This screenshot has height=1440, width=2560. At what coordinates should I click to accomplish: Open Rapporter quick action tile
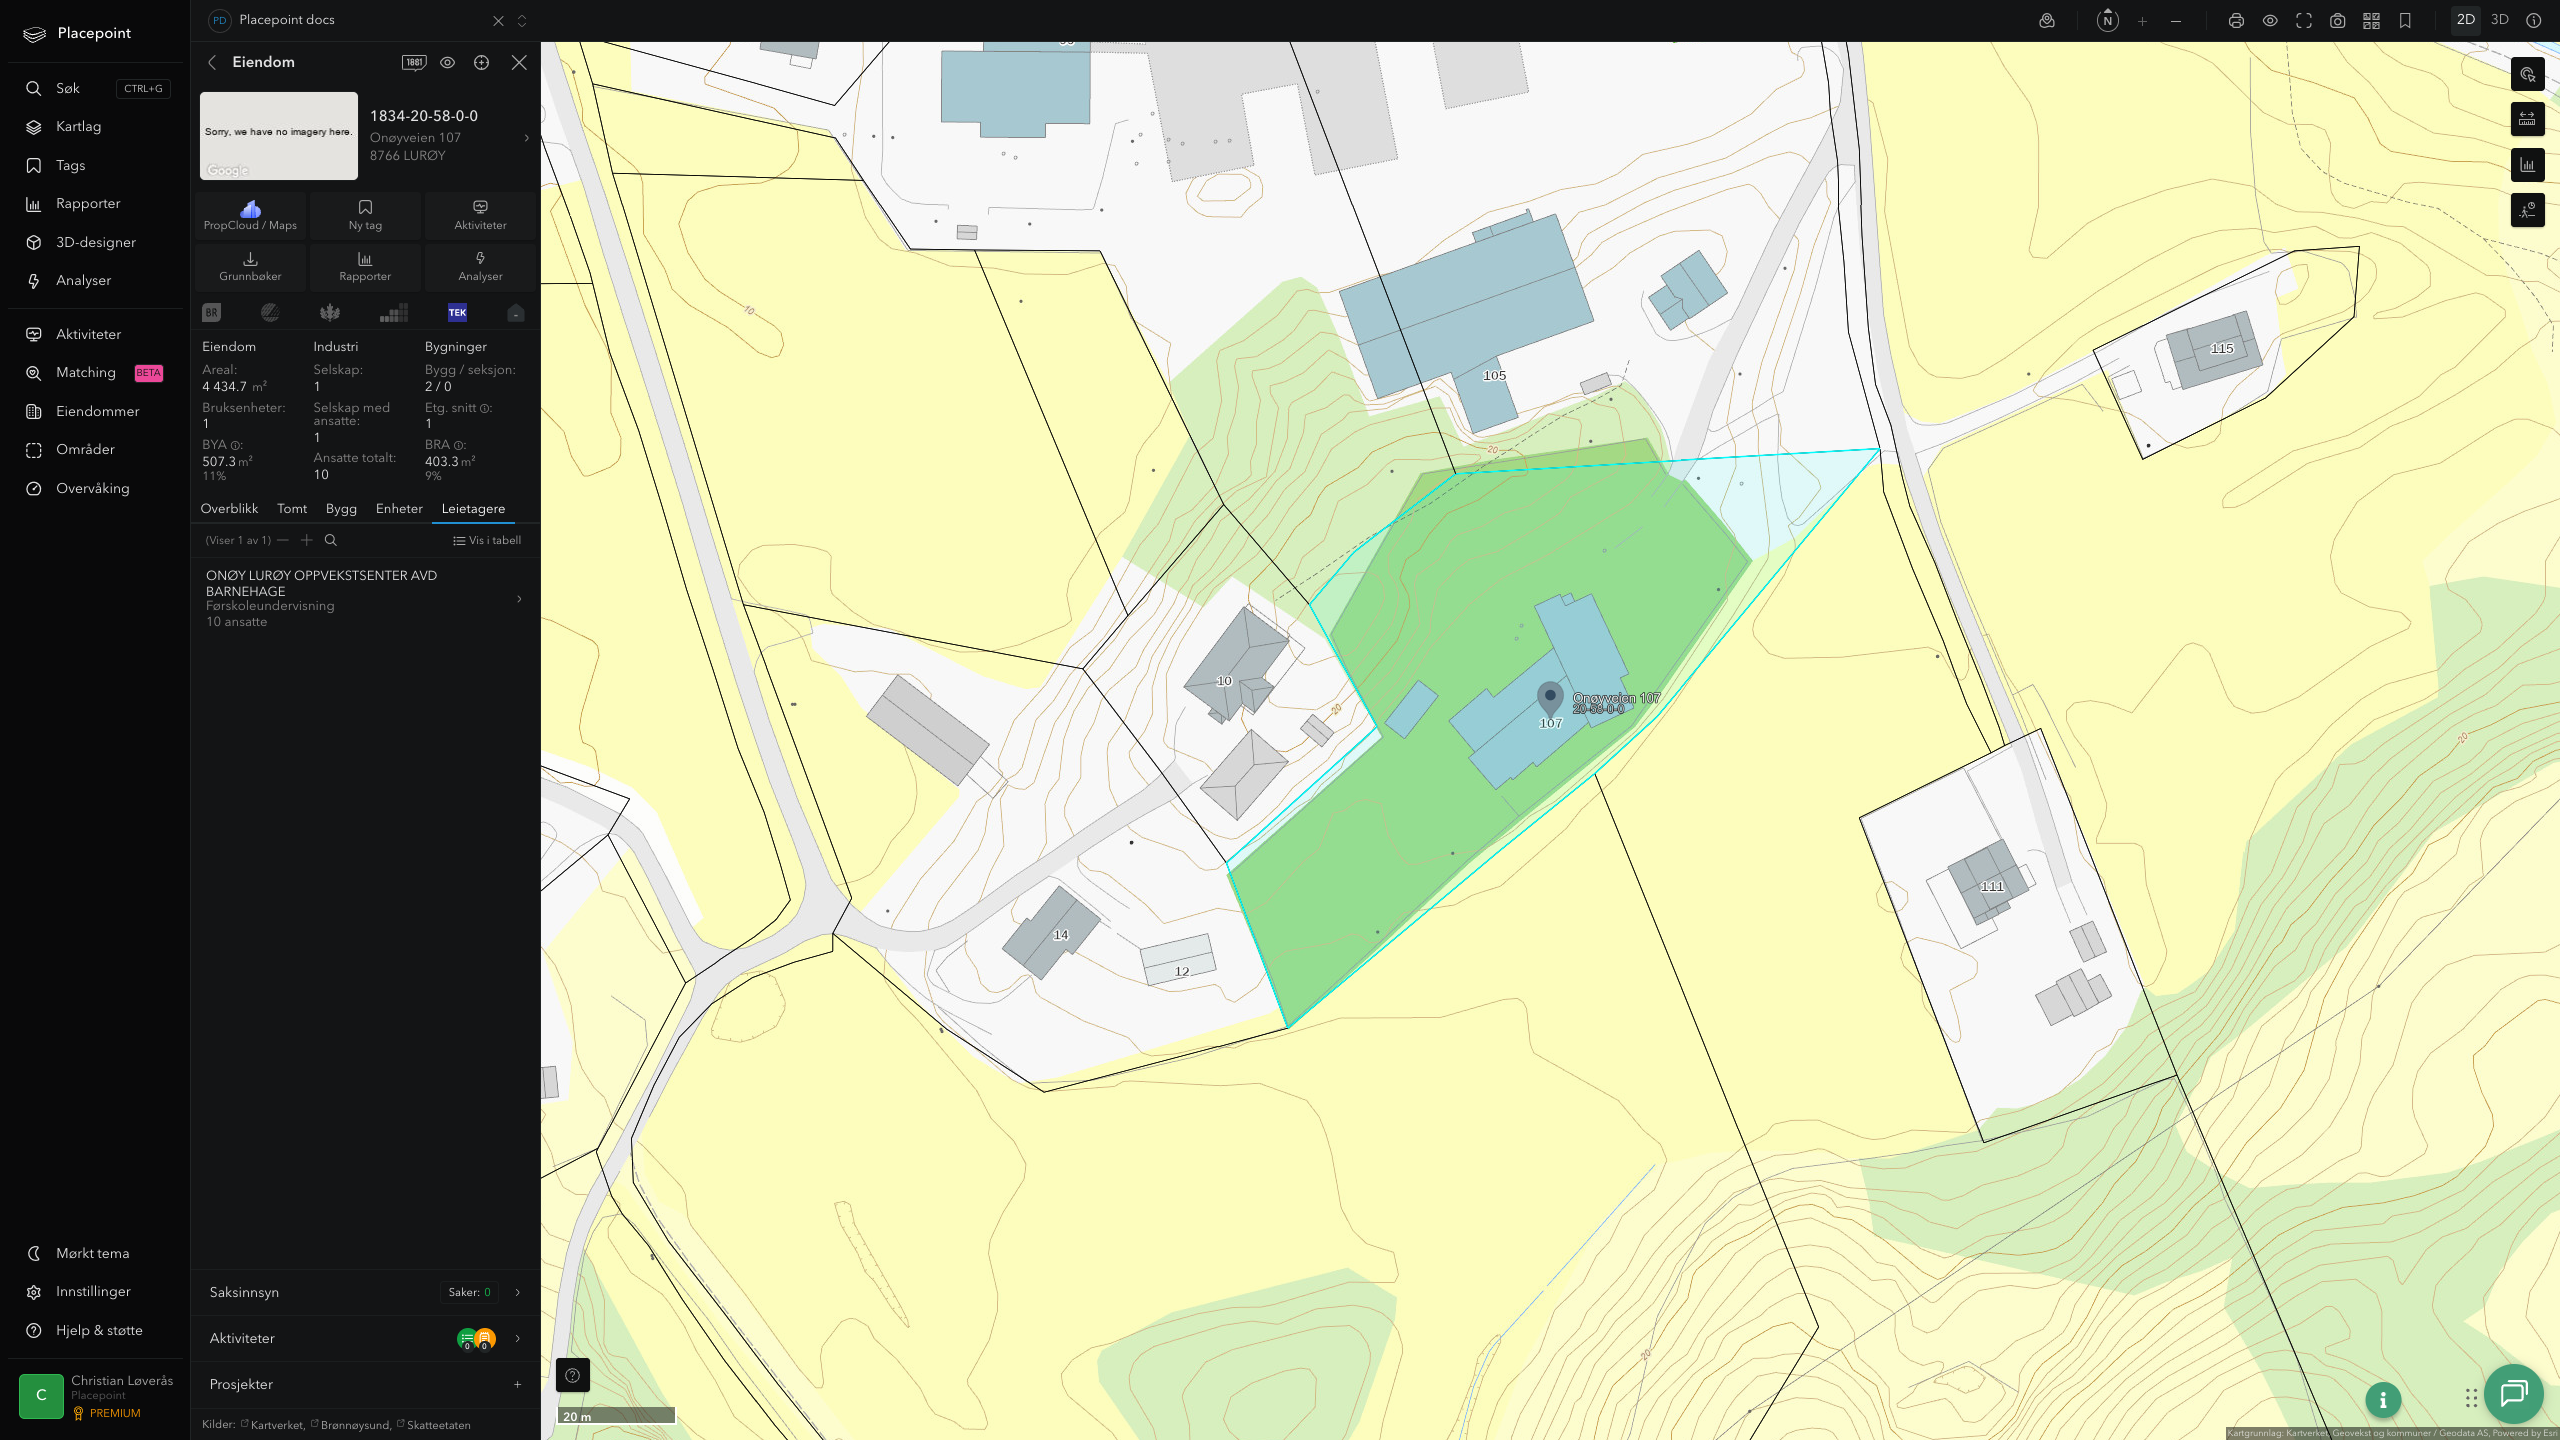click(365, 267)
